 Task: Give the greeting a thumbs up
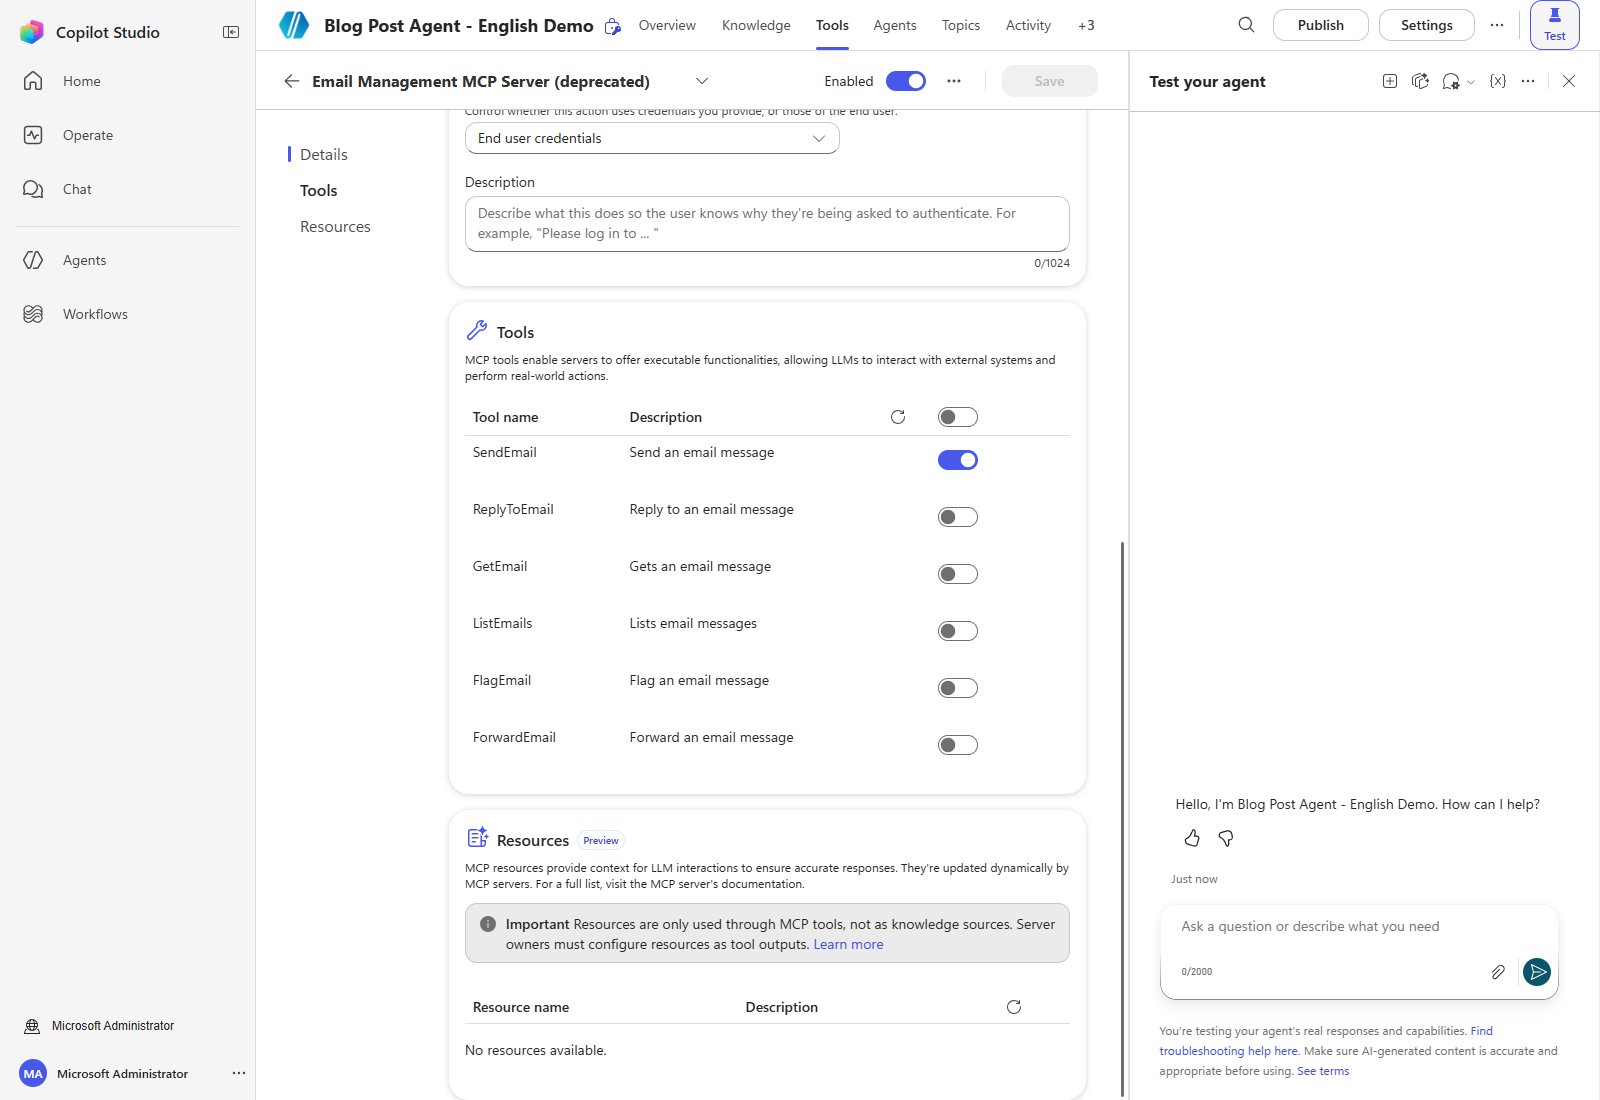(1192, 838)
